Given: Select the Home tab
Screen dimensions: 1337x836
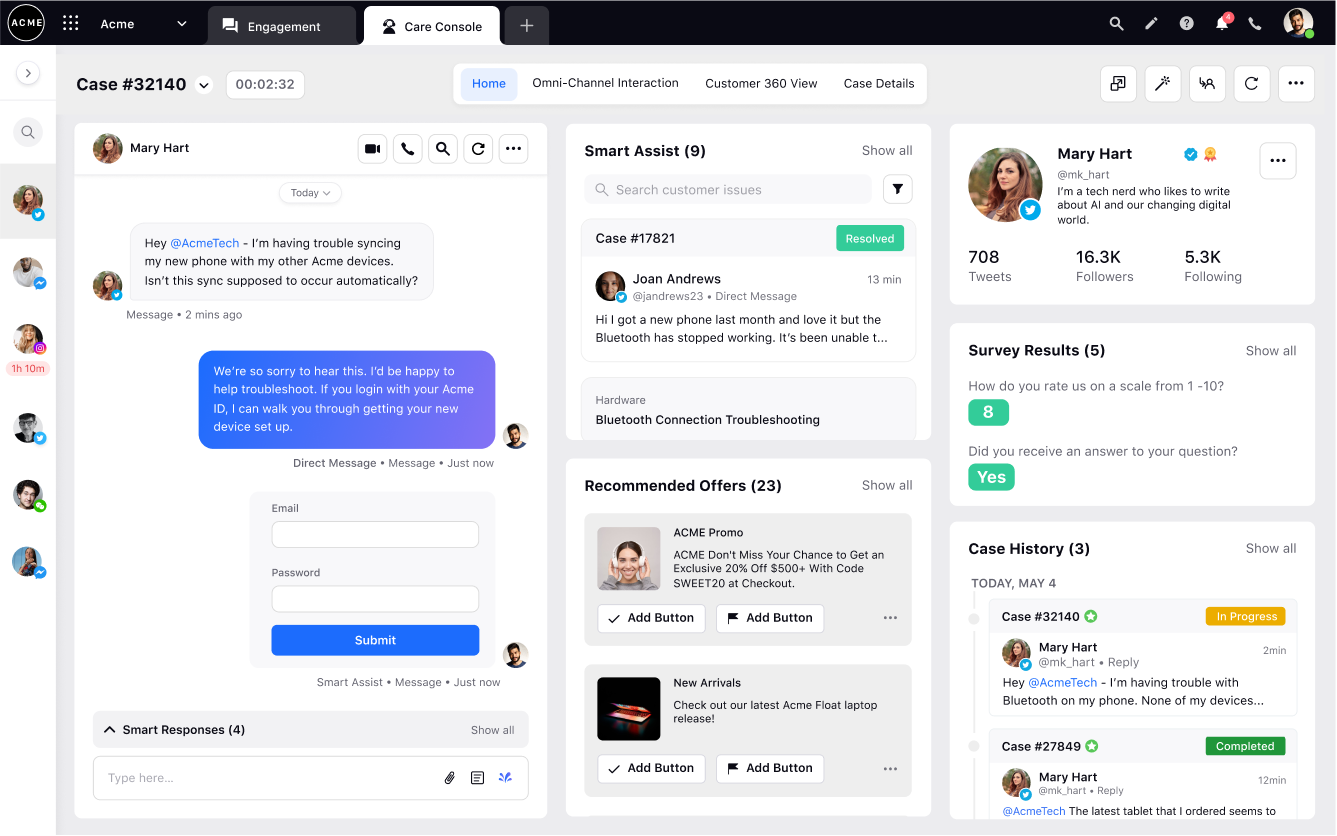Looking at the screenshot, I should pos(489,84).
